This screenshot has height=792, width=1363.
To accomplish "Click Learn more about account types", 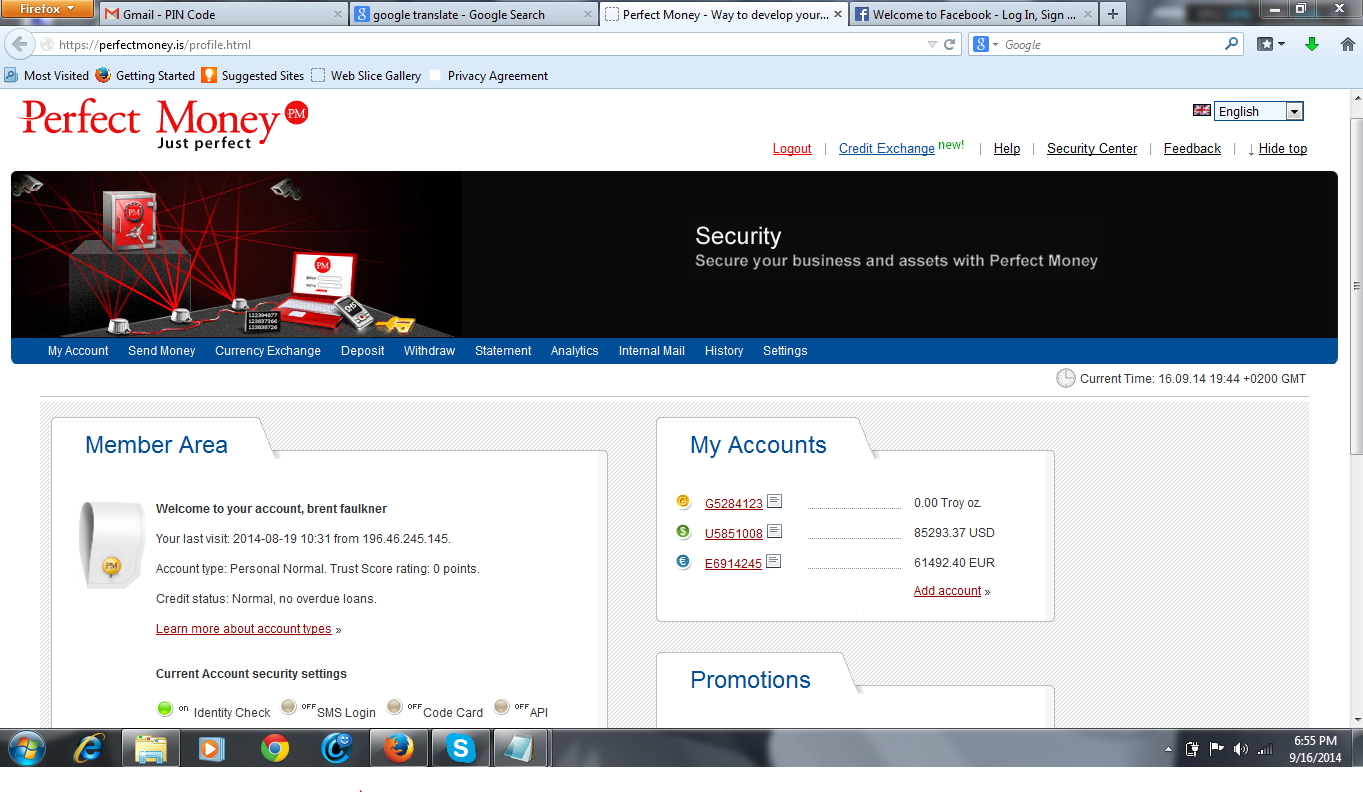I will [x=244, y=629].
